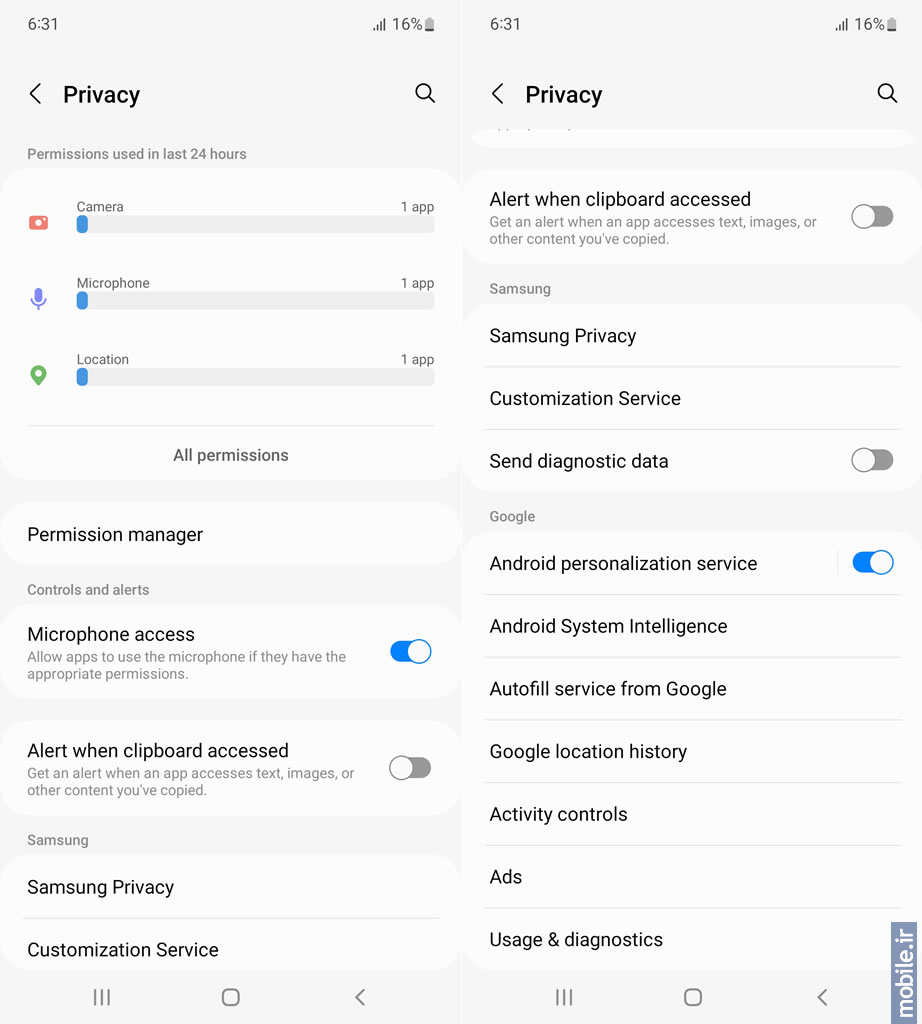The width and height of the screenshot is (922, 1024).
Task: Go back using left Privacy header arrow
Action: (36, 94)
